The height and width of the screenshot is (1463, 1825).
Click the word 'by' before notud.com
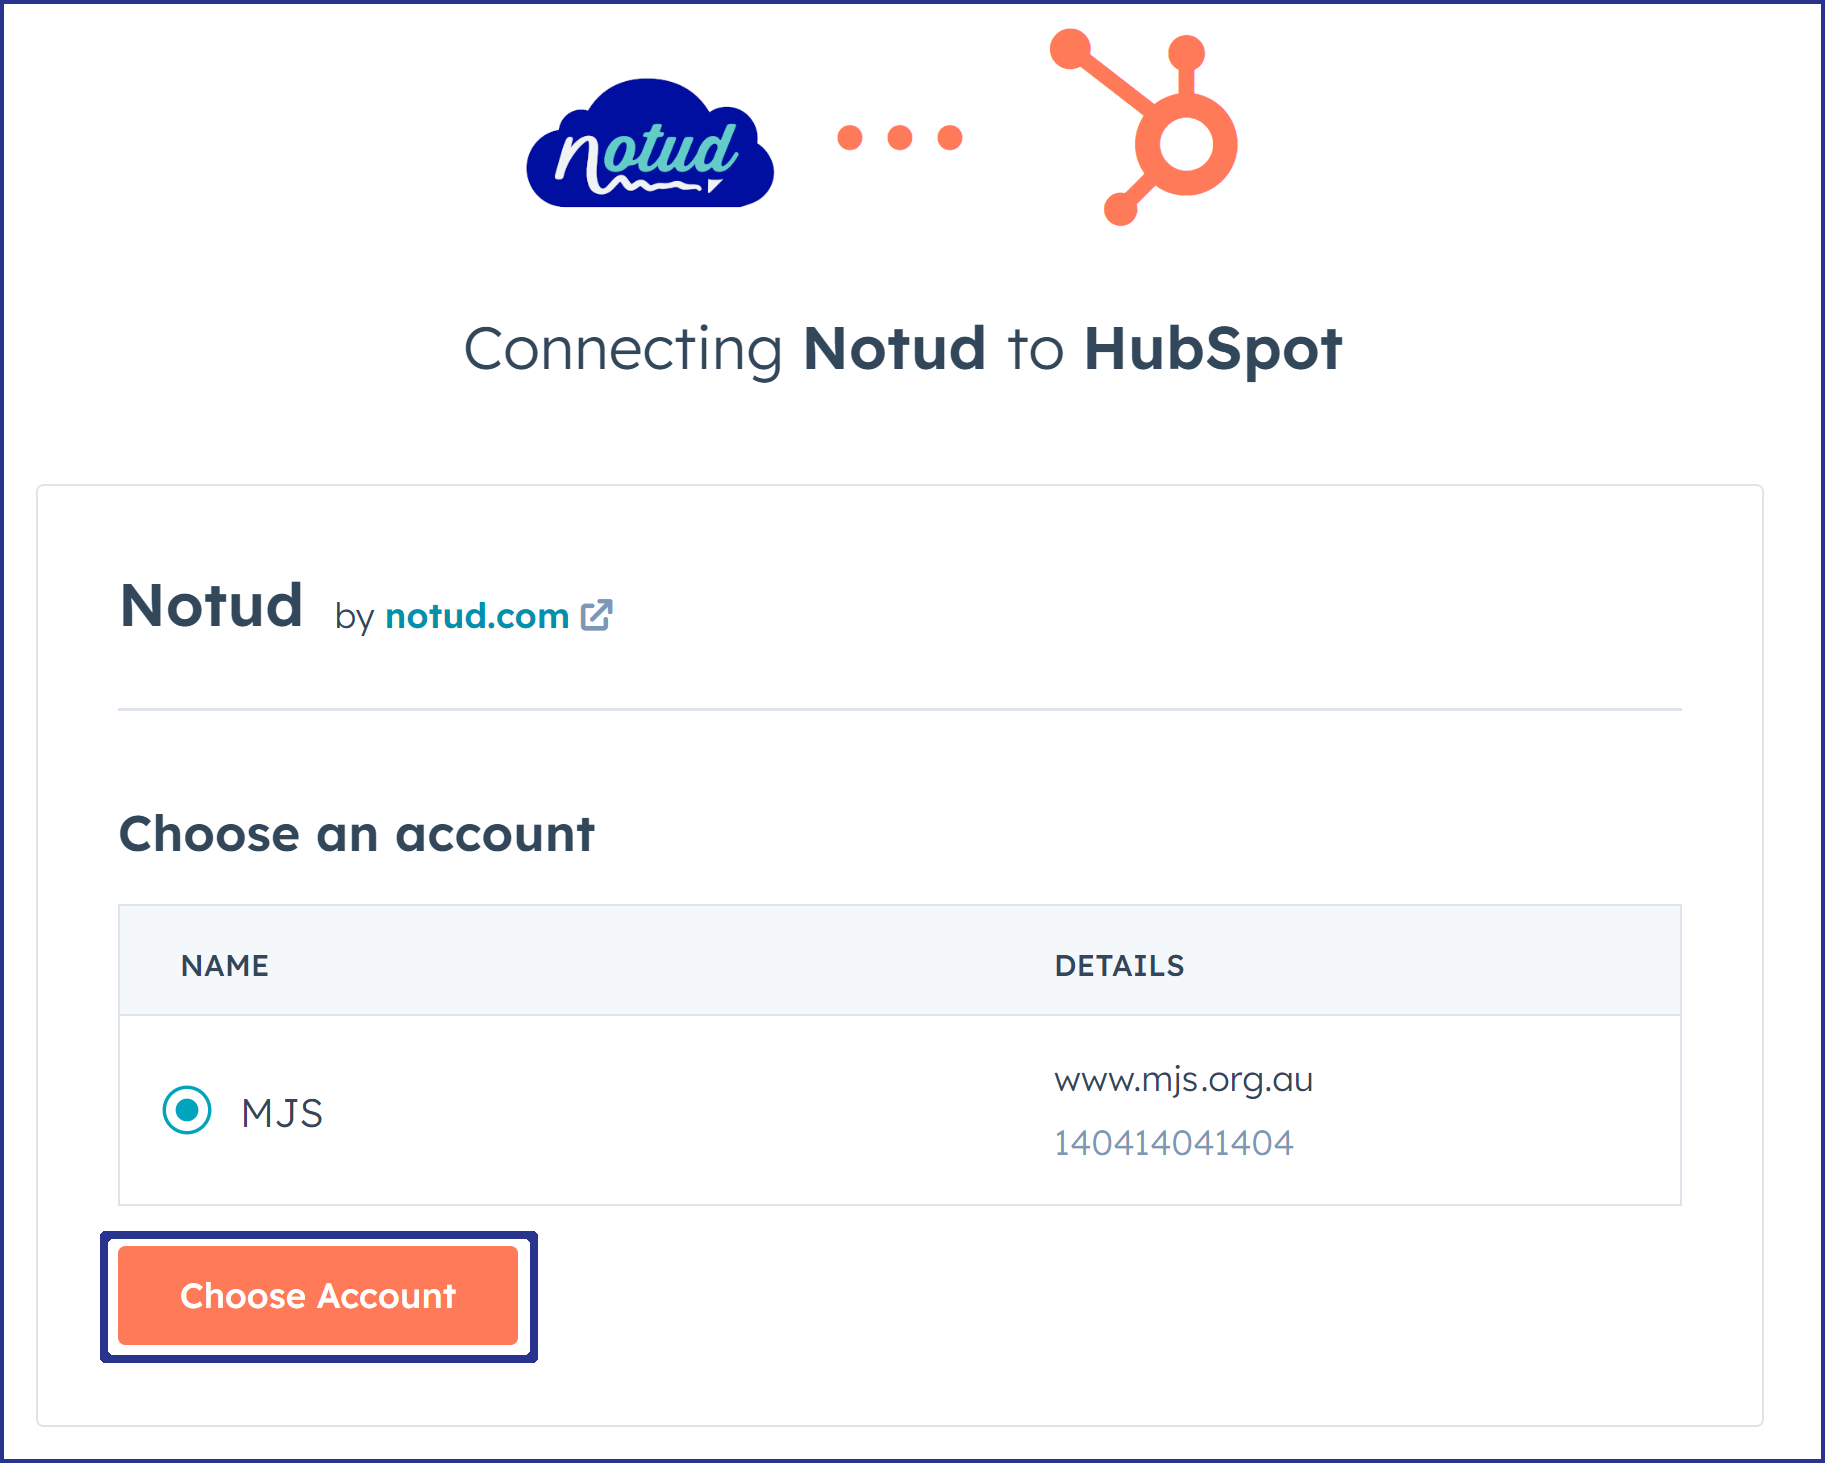354,618
